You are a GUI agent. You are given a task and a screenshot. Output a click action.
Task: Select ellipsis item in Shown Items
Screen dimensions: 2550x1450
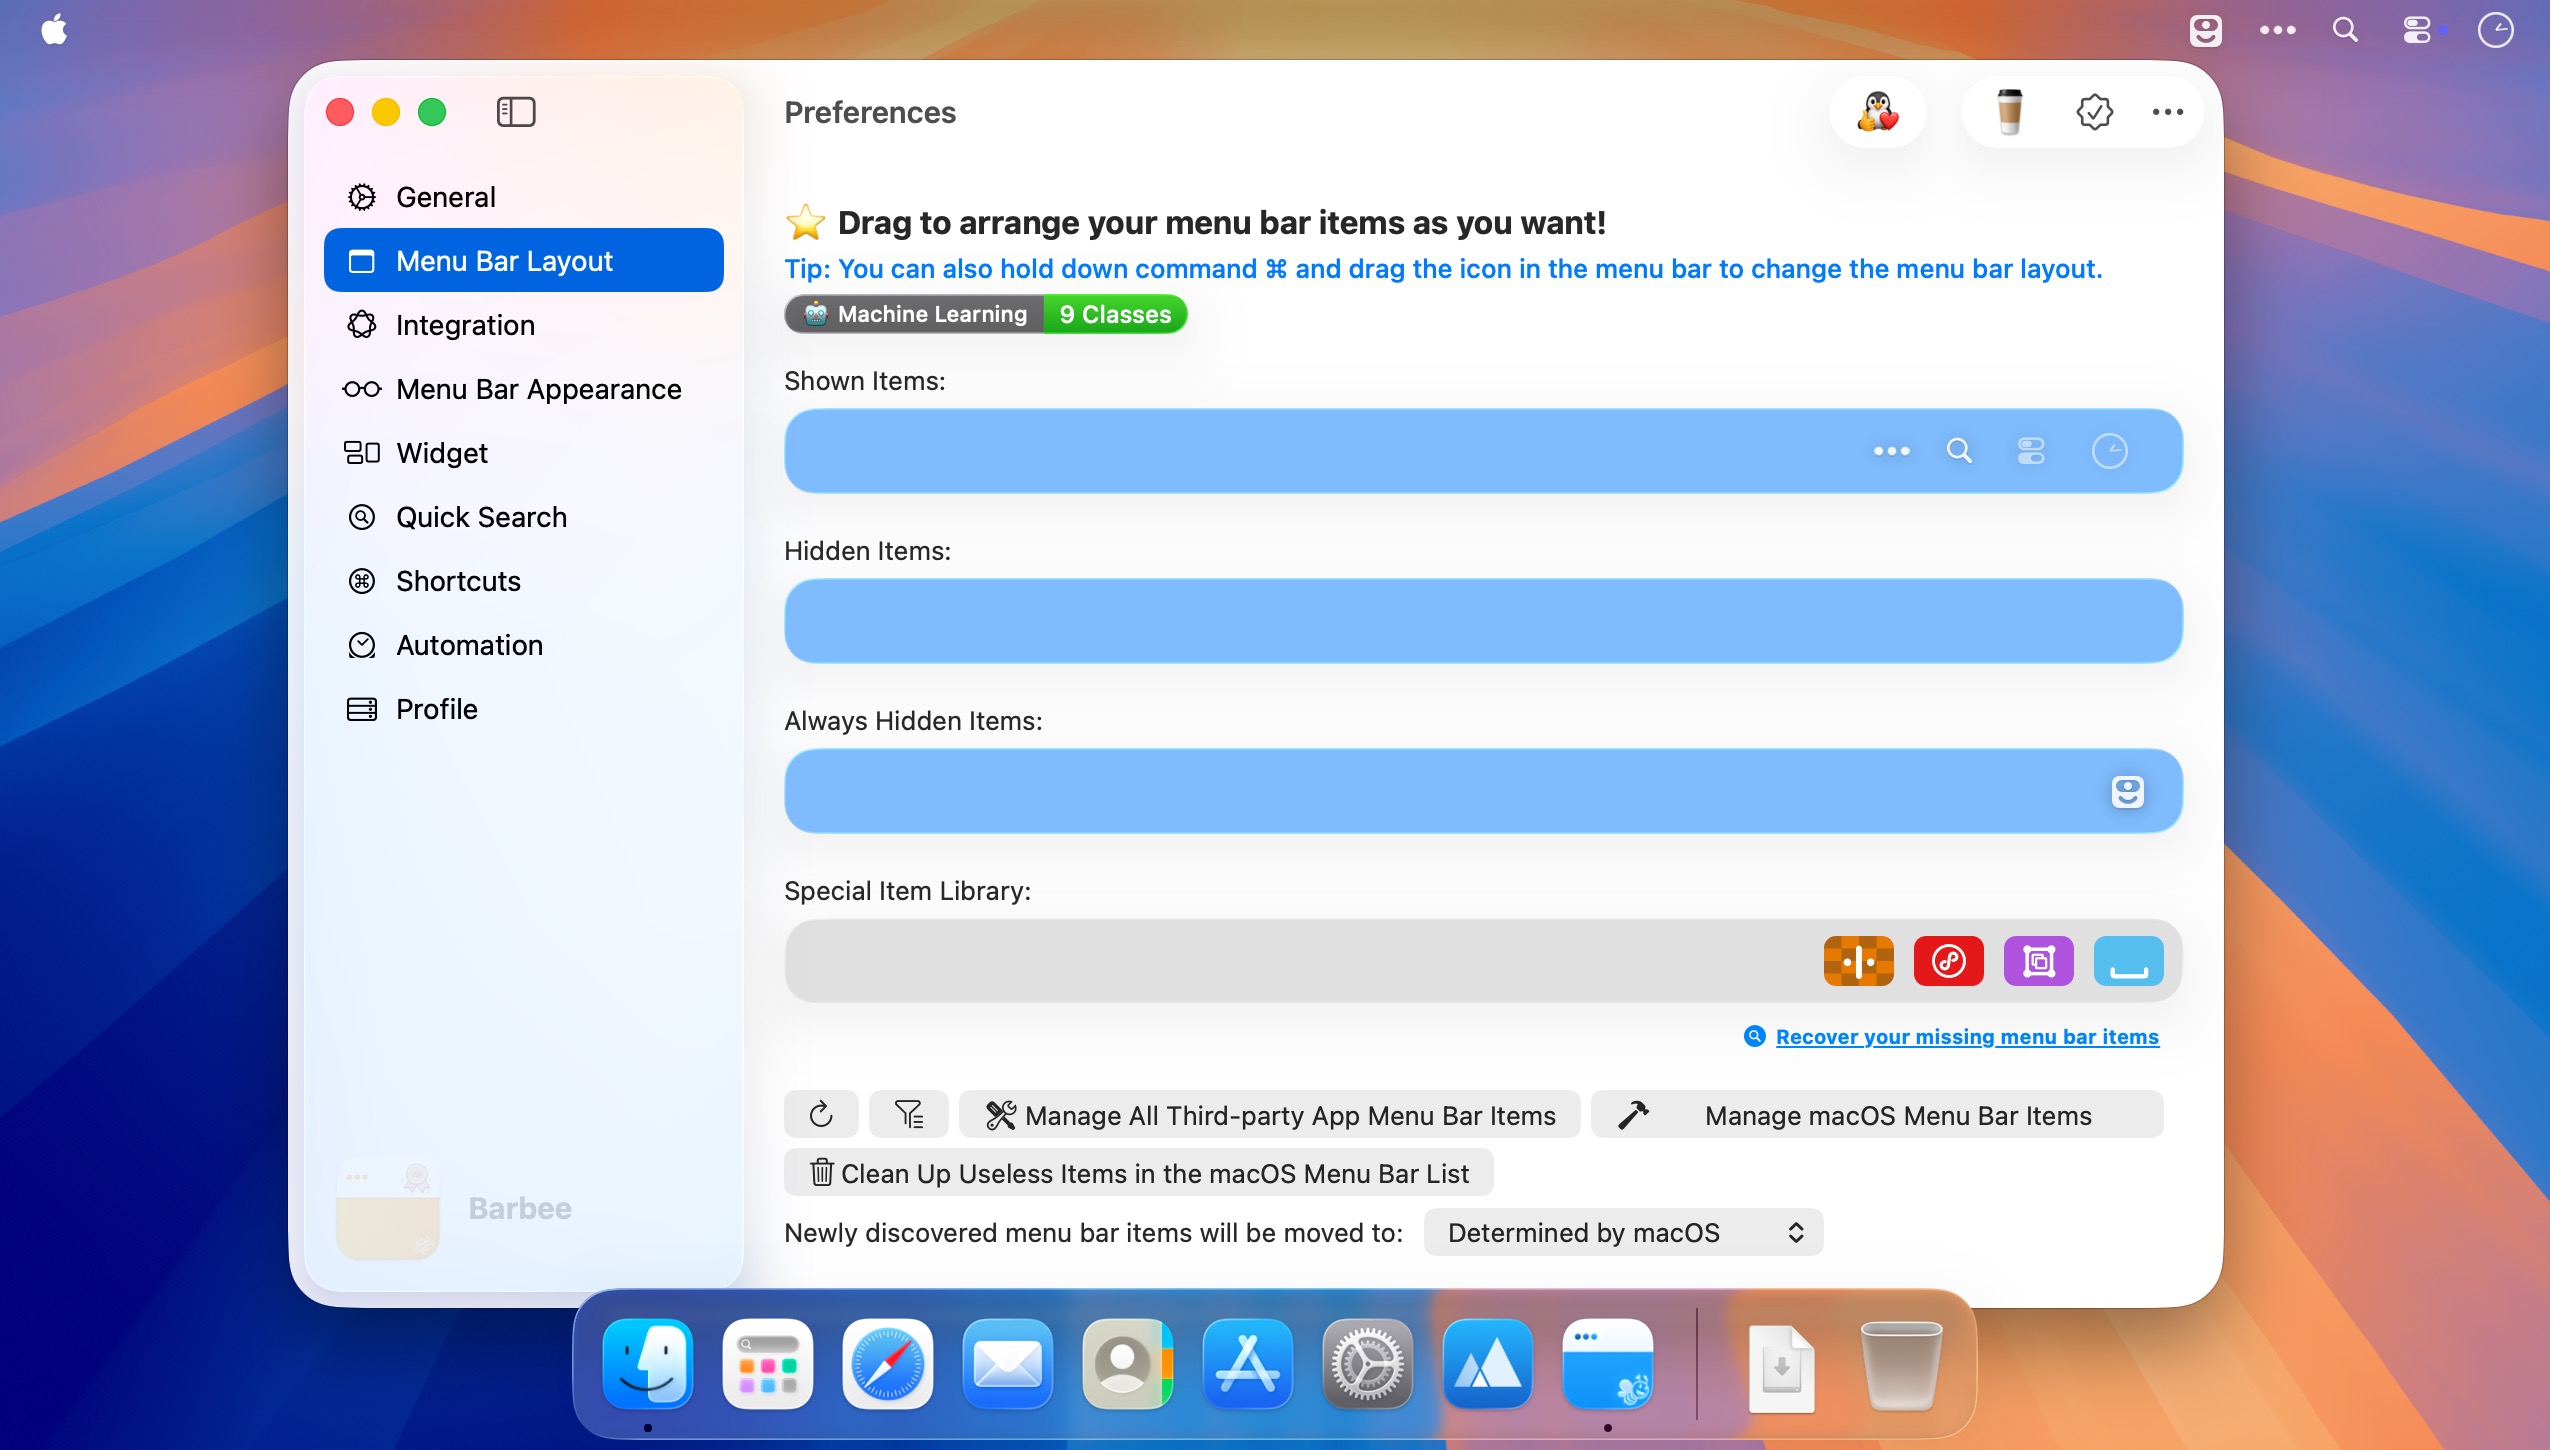[x=1891, y=451]
